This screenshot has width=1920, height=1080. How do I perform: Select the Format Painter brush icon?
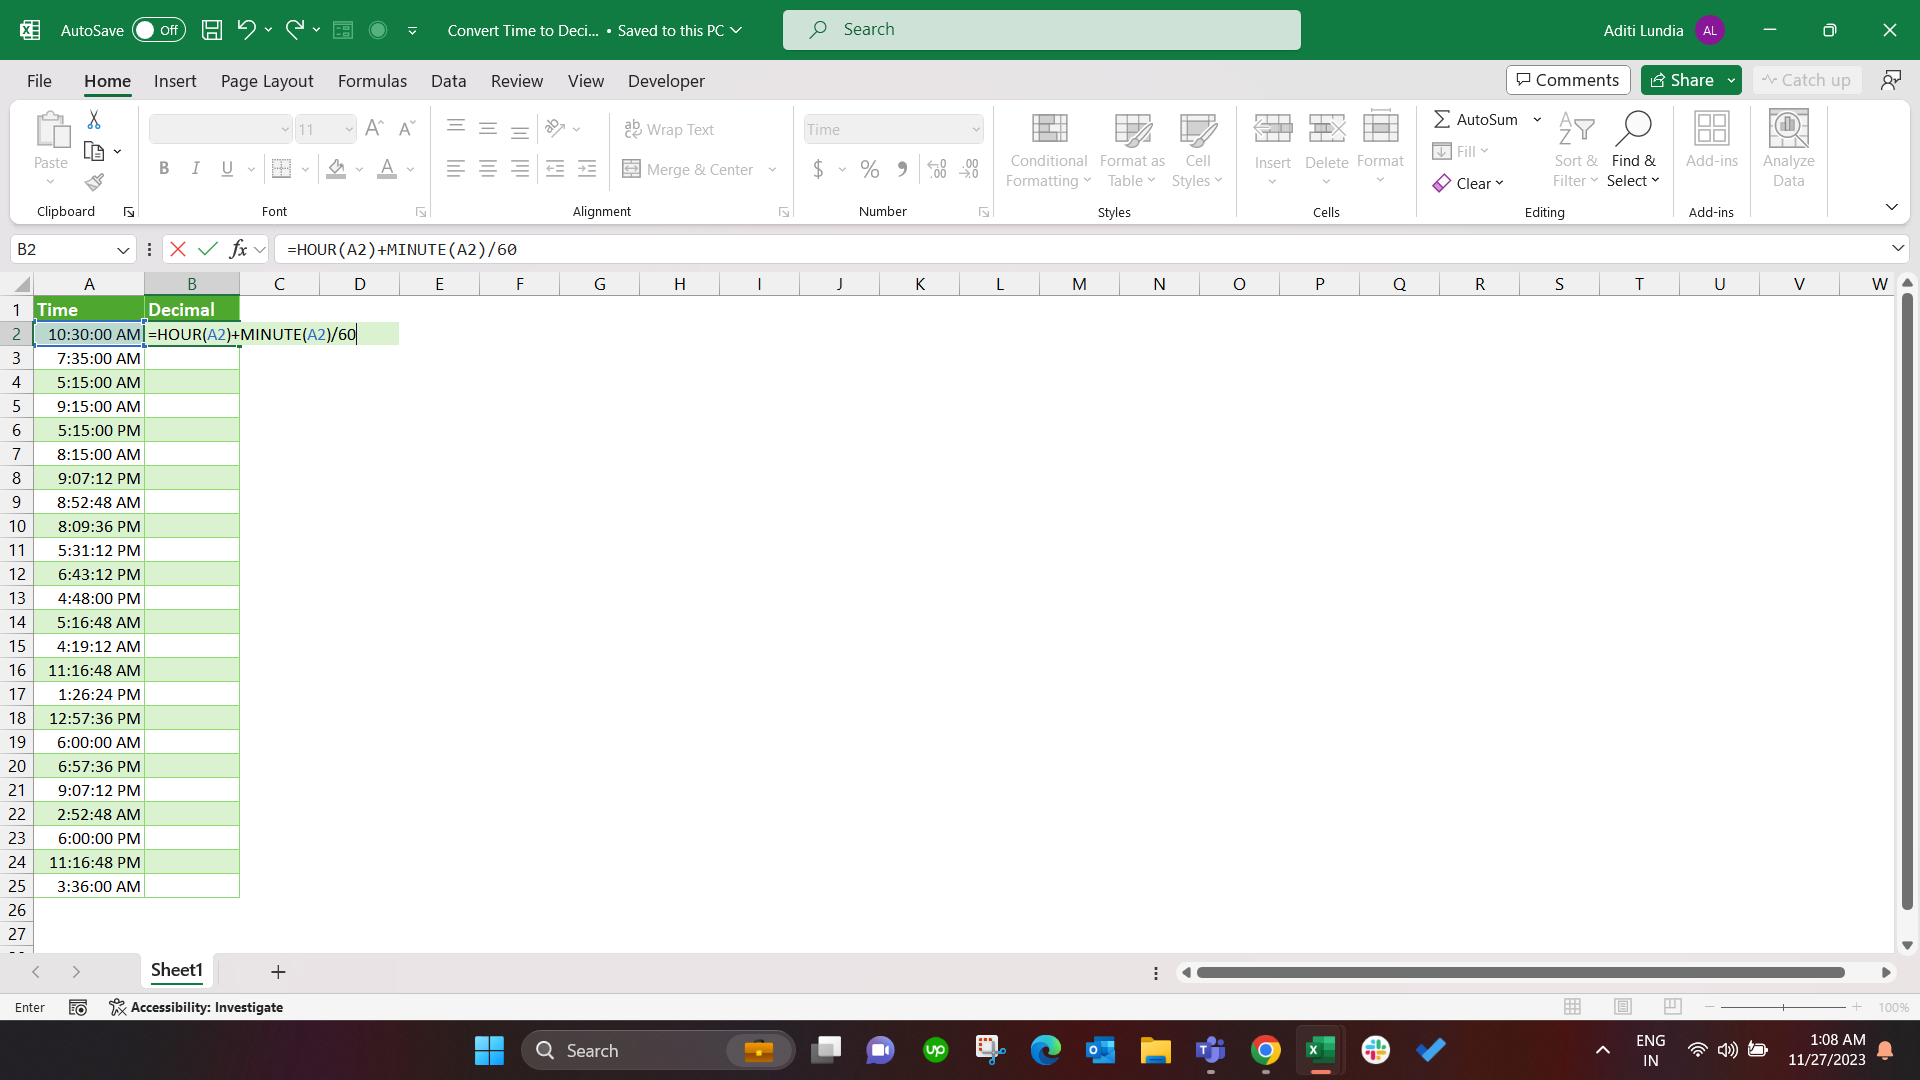click(94, 182)
